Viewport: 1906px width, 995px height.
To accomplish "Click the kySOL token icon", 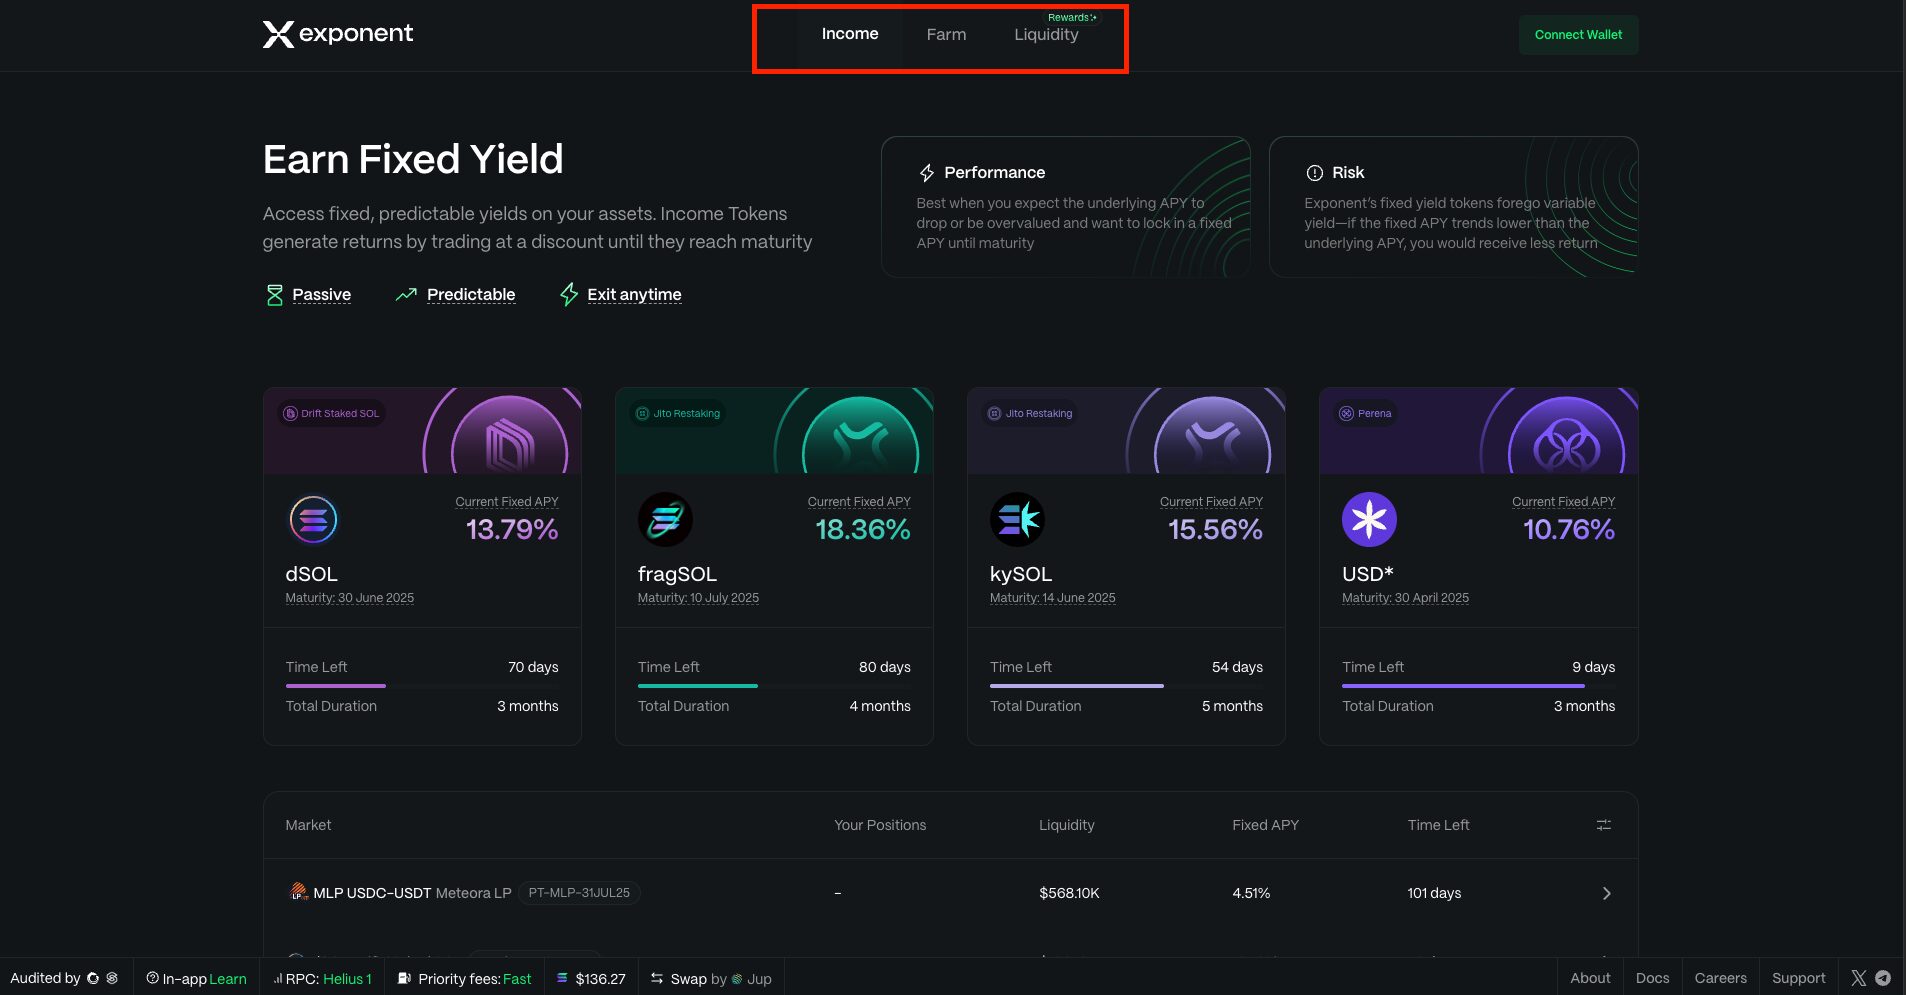I will 1017,520.
